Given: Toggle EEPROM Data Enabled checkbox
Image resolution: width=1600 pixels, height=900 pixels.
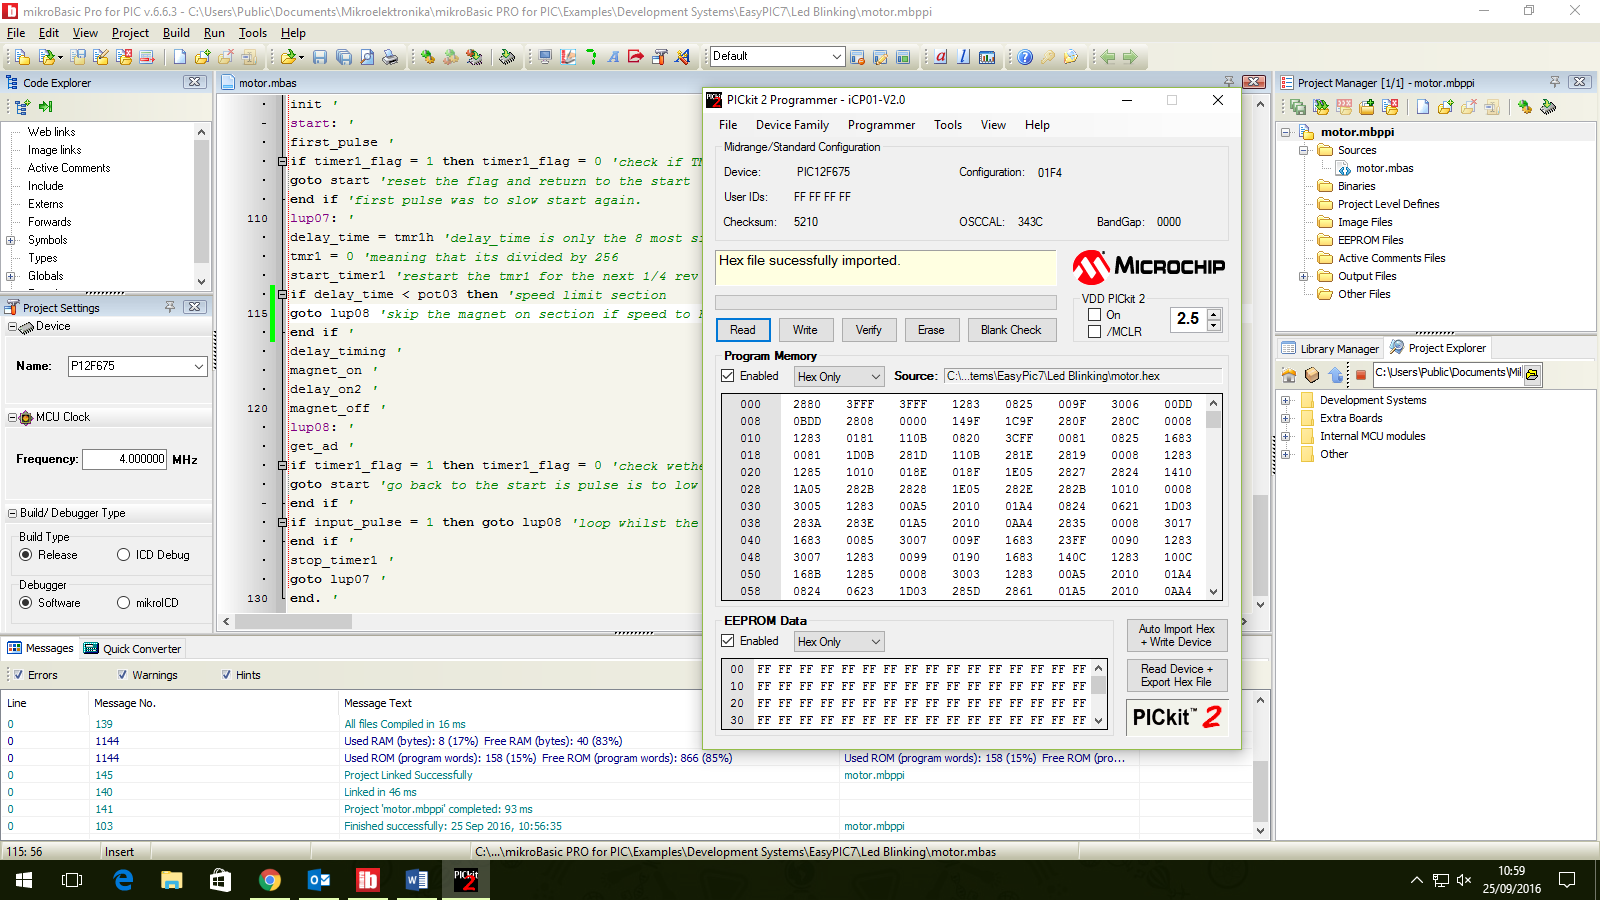Looking at the screenshot, I should point(728,641).
